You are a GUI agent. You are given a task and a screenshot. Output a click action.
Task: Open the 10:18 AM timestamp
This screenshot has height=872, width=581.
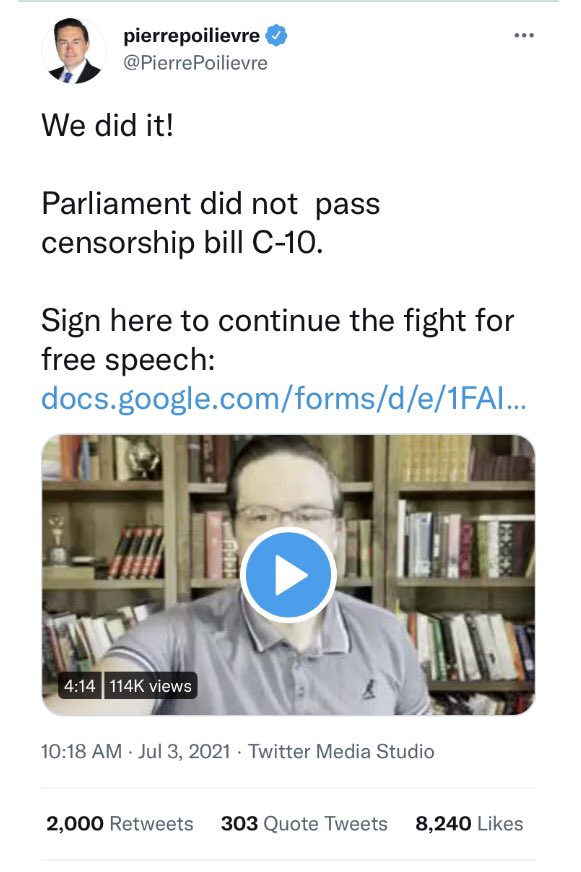point(81,751)
